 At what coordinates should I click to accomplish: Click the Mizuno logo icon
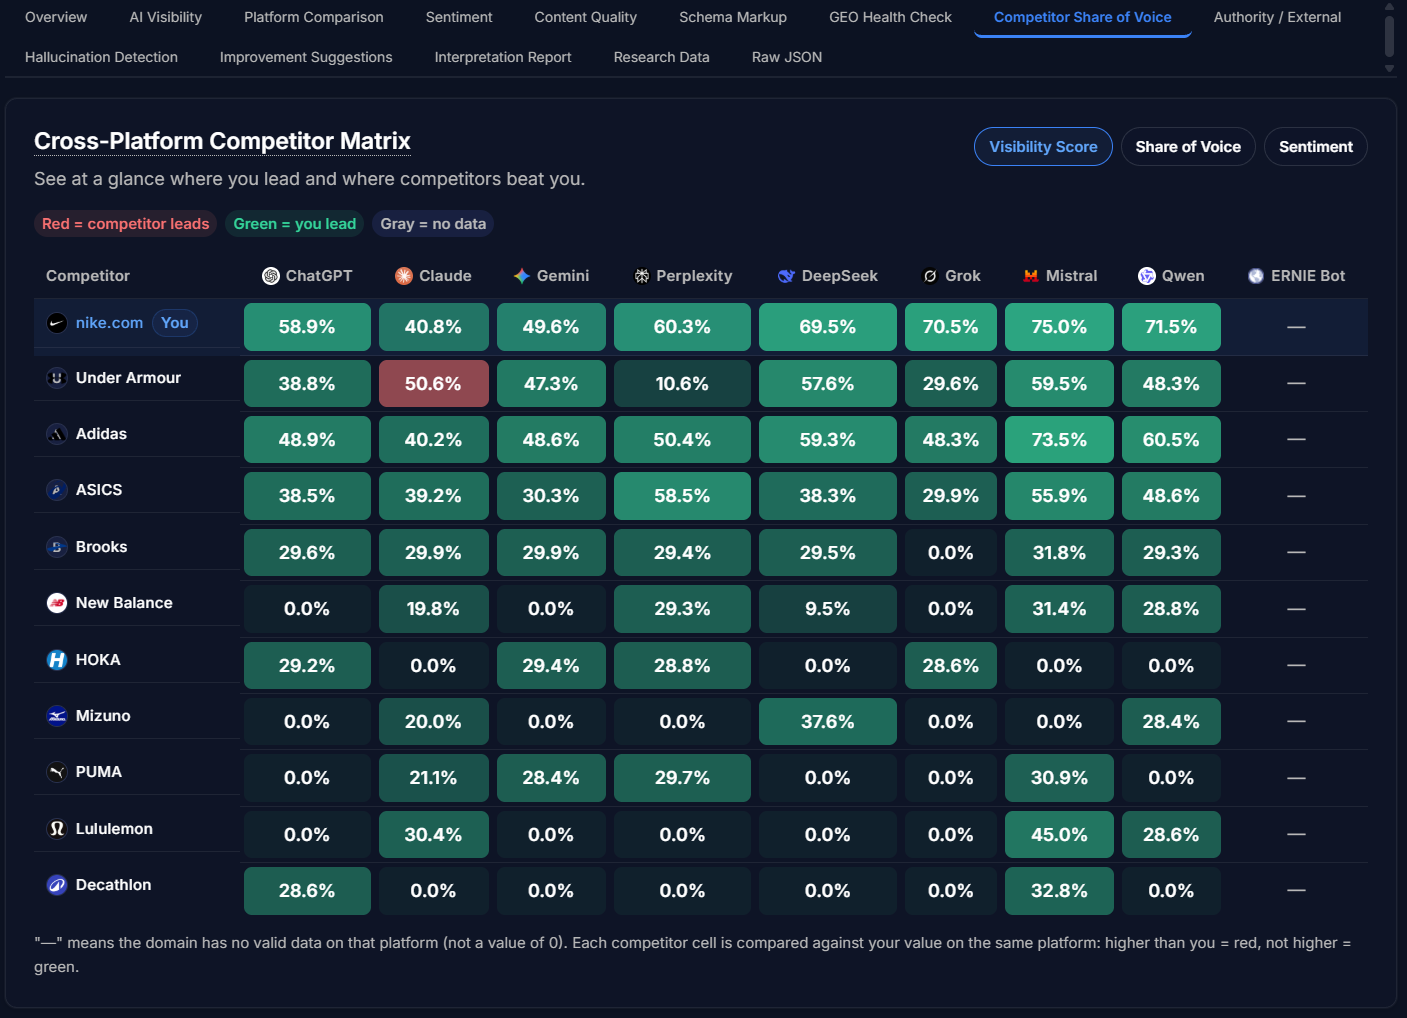(57, 716)
